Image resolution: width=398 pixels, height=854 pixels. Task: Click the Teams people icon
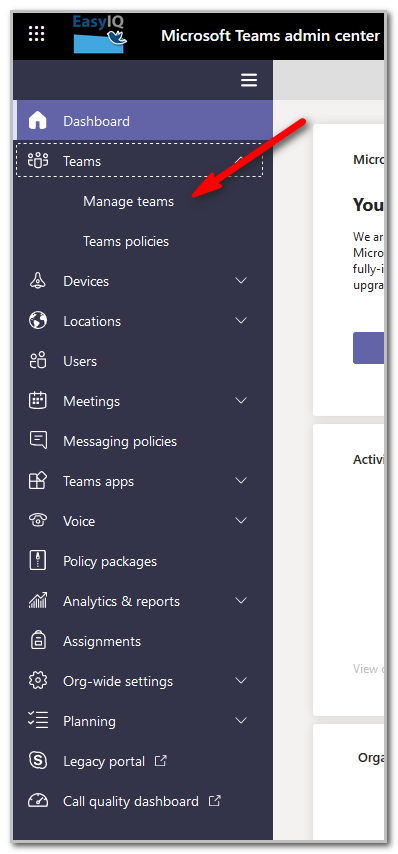click(38, 161)
